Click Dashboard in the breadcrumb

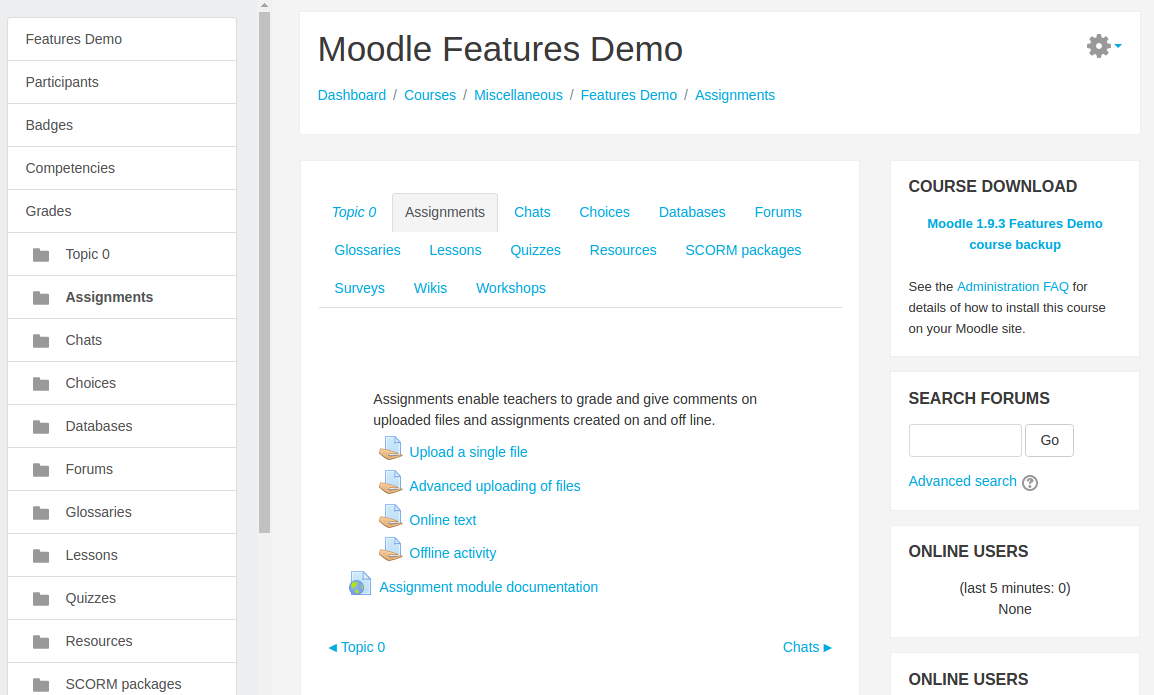point(352,95)
